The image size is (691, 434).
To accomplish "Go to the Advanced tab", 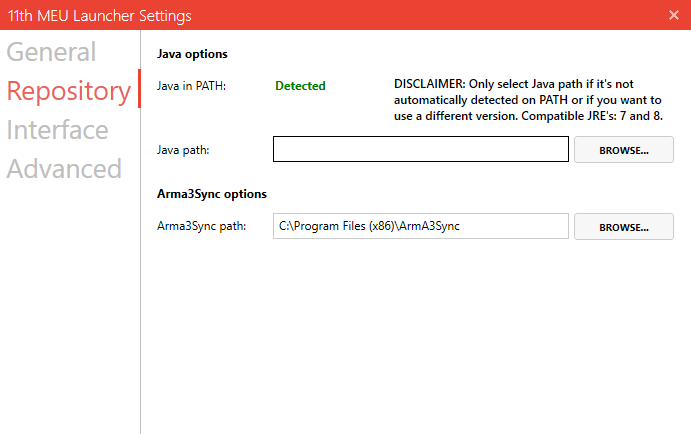I will pyautogui.click(x=64, y=169).
